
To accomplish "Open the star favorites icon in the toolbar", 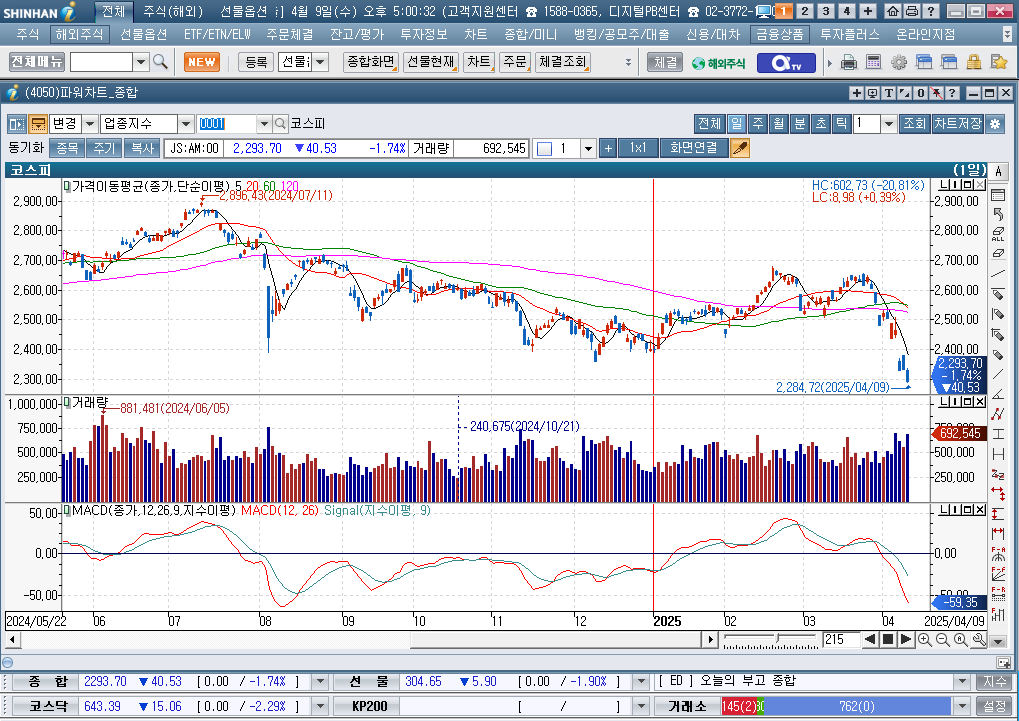I will 999,62.
